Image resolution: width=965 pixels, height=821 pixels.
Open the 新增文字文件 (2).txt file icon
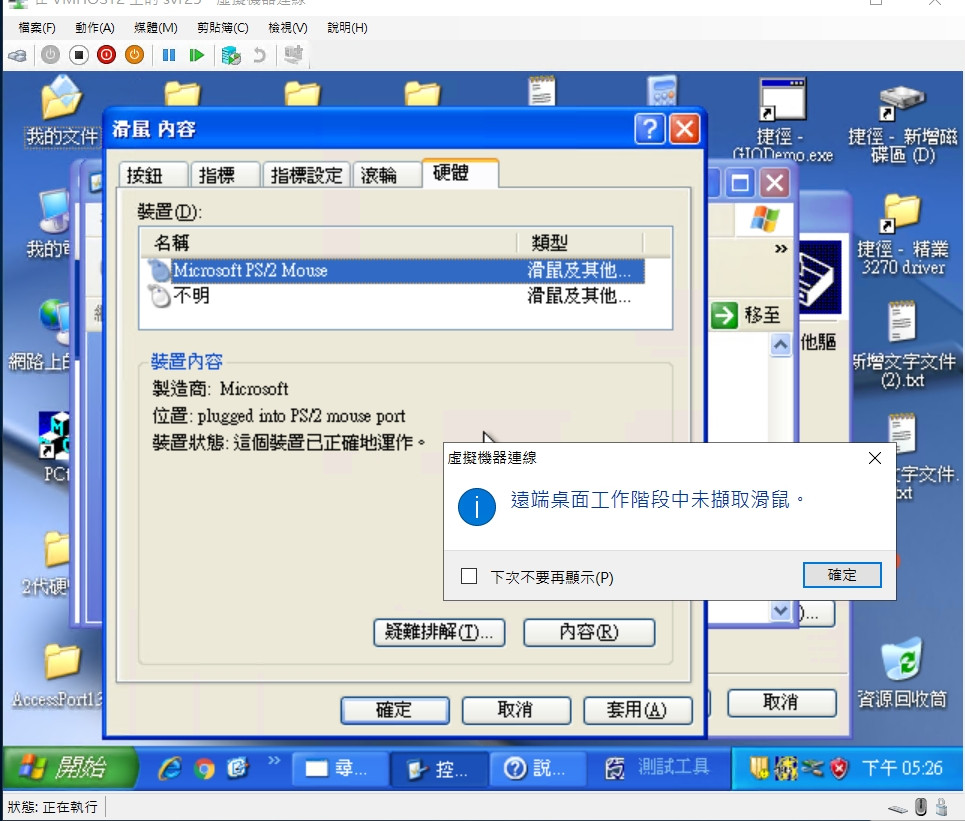[903, 345]
